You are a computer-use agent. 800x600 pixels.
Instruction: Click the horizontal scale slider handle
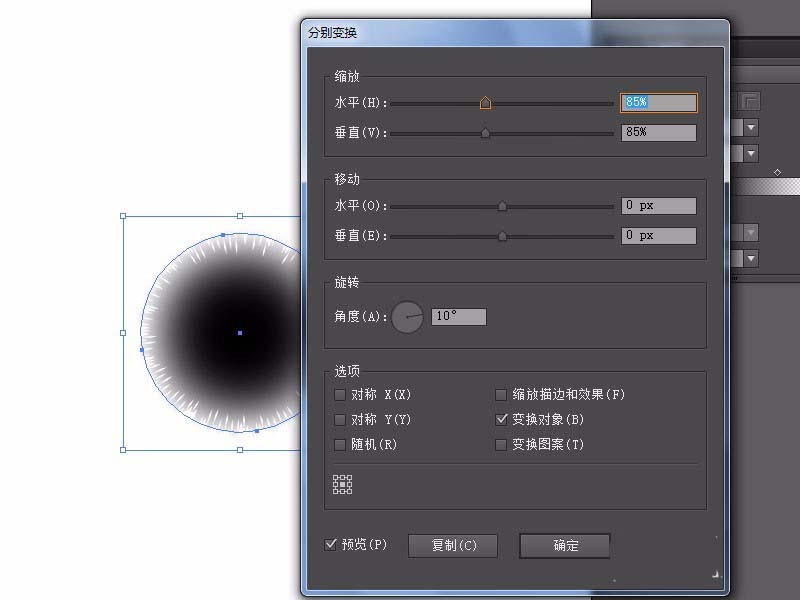tap(485, 103)
